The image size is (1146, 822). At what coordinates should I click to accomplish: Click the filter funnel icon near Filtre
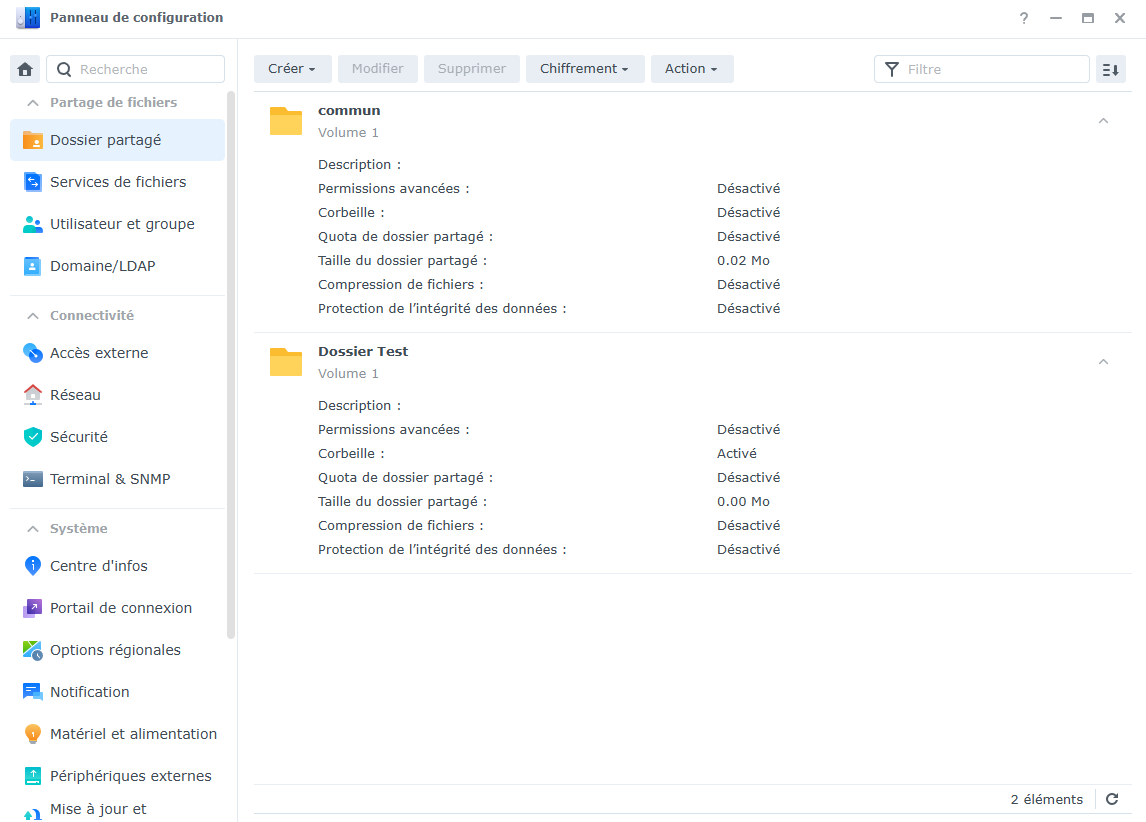pyautogui.click(x=891, y=69)
